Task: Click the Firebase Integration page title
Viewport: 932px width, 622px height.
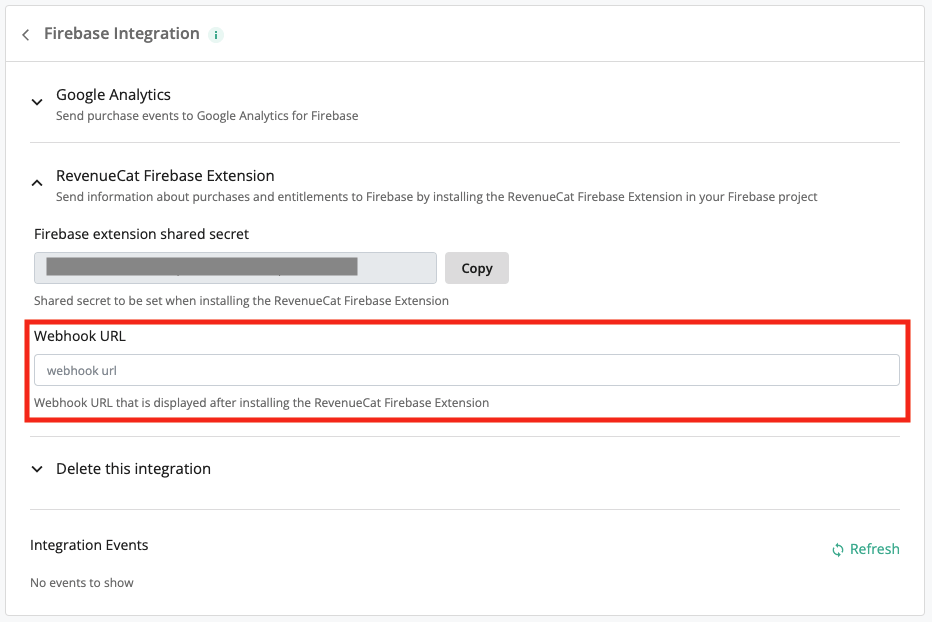Action: 122,34
